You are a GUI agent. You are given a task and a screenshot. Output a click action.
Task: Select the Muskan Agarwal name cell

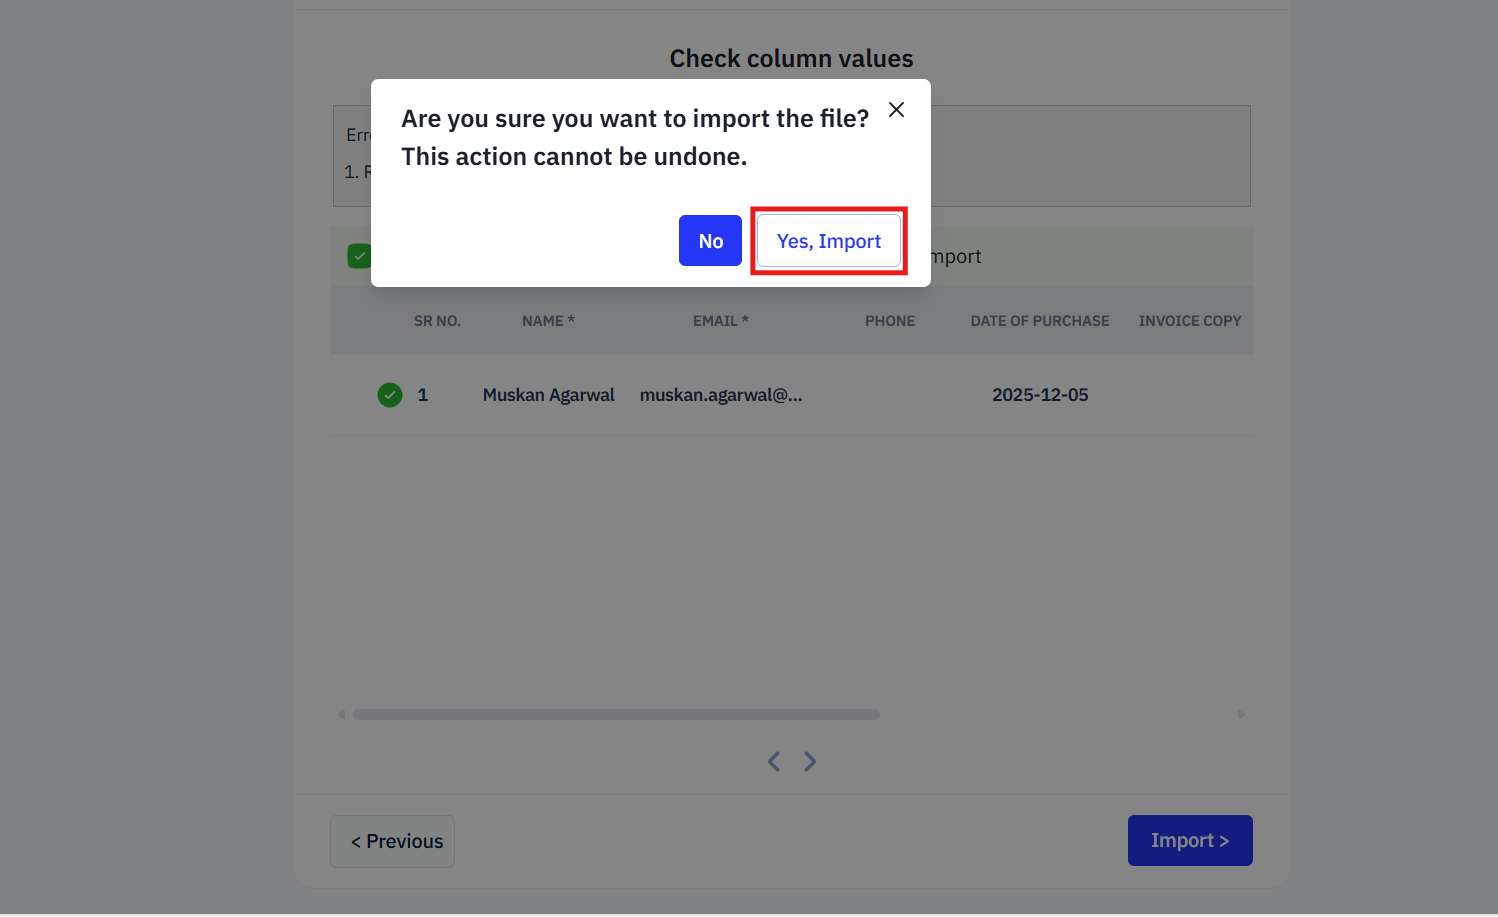548,395
